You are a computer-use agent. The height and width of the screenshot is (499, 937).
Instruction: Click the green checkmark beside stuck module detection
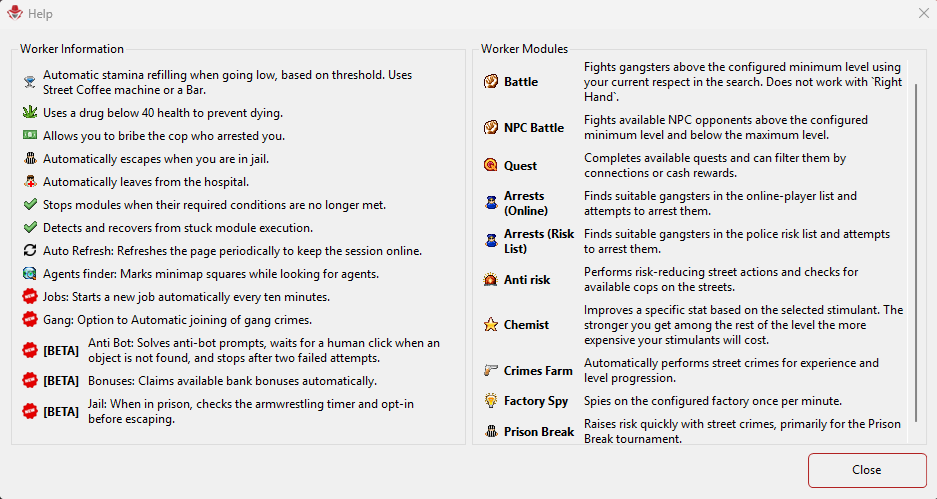tap(30, 228)
